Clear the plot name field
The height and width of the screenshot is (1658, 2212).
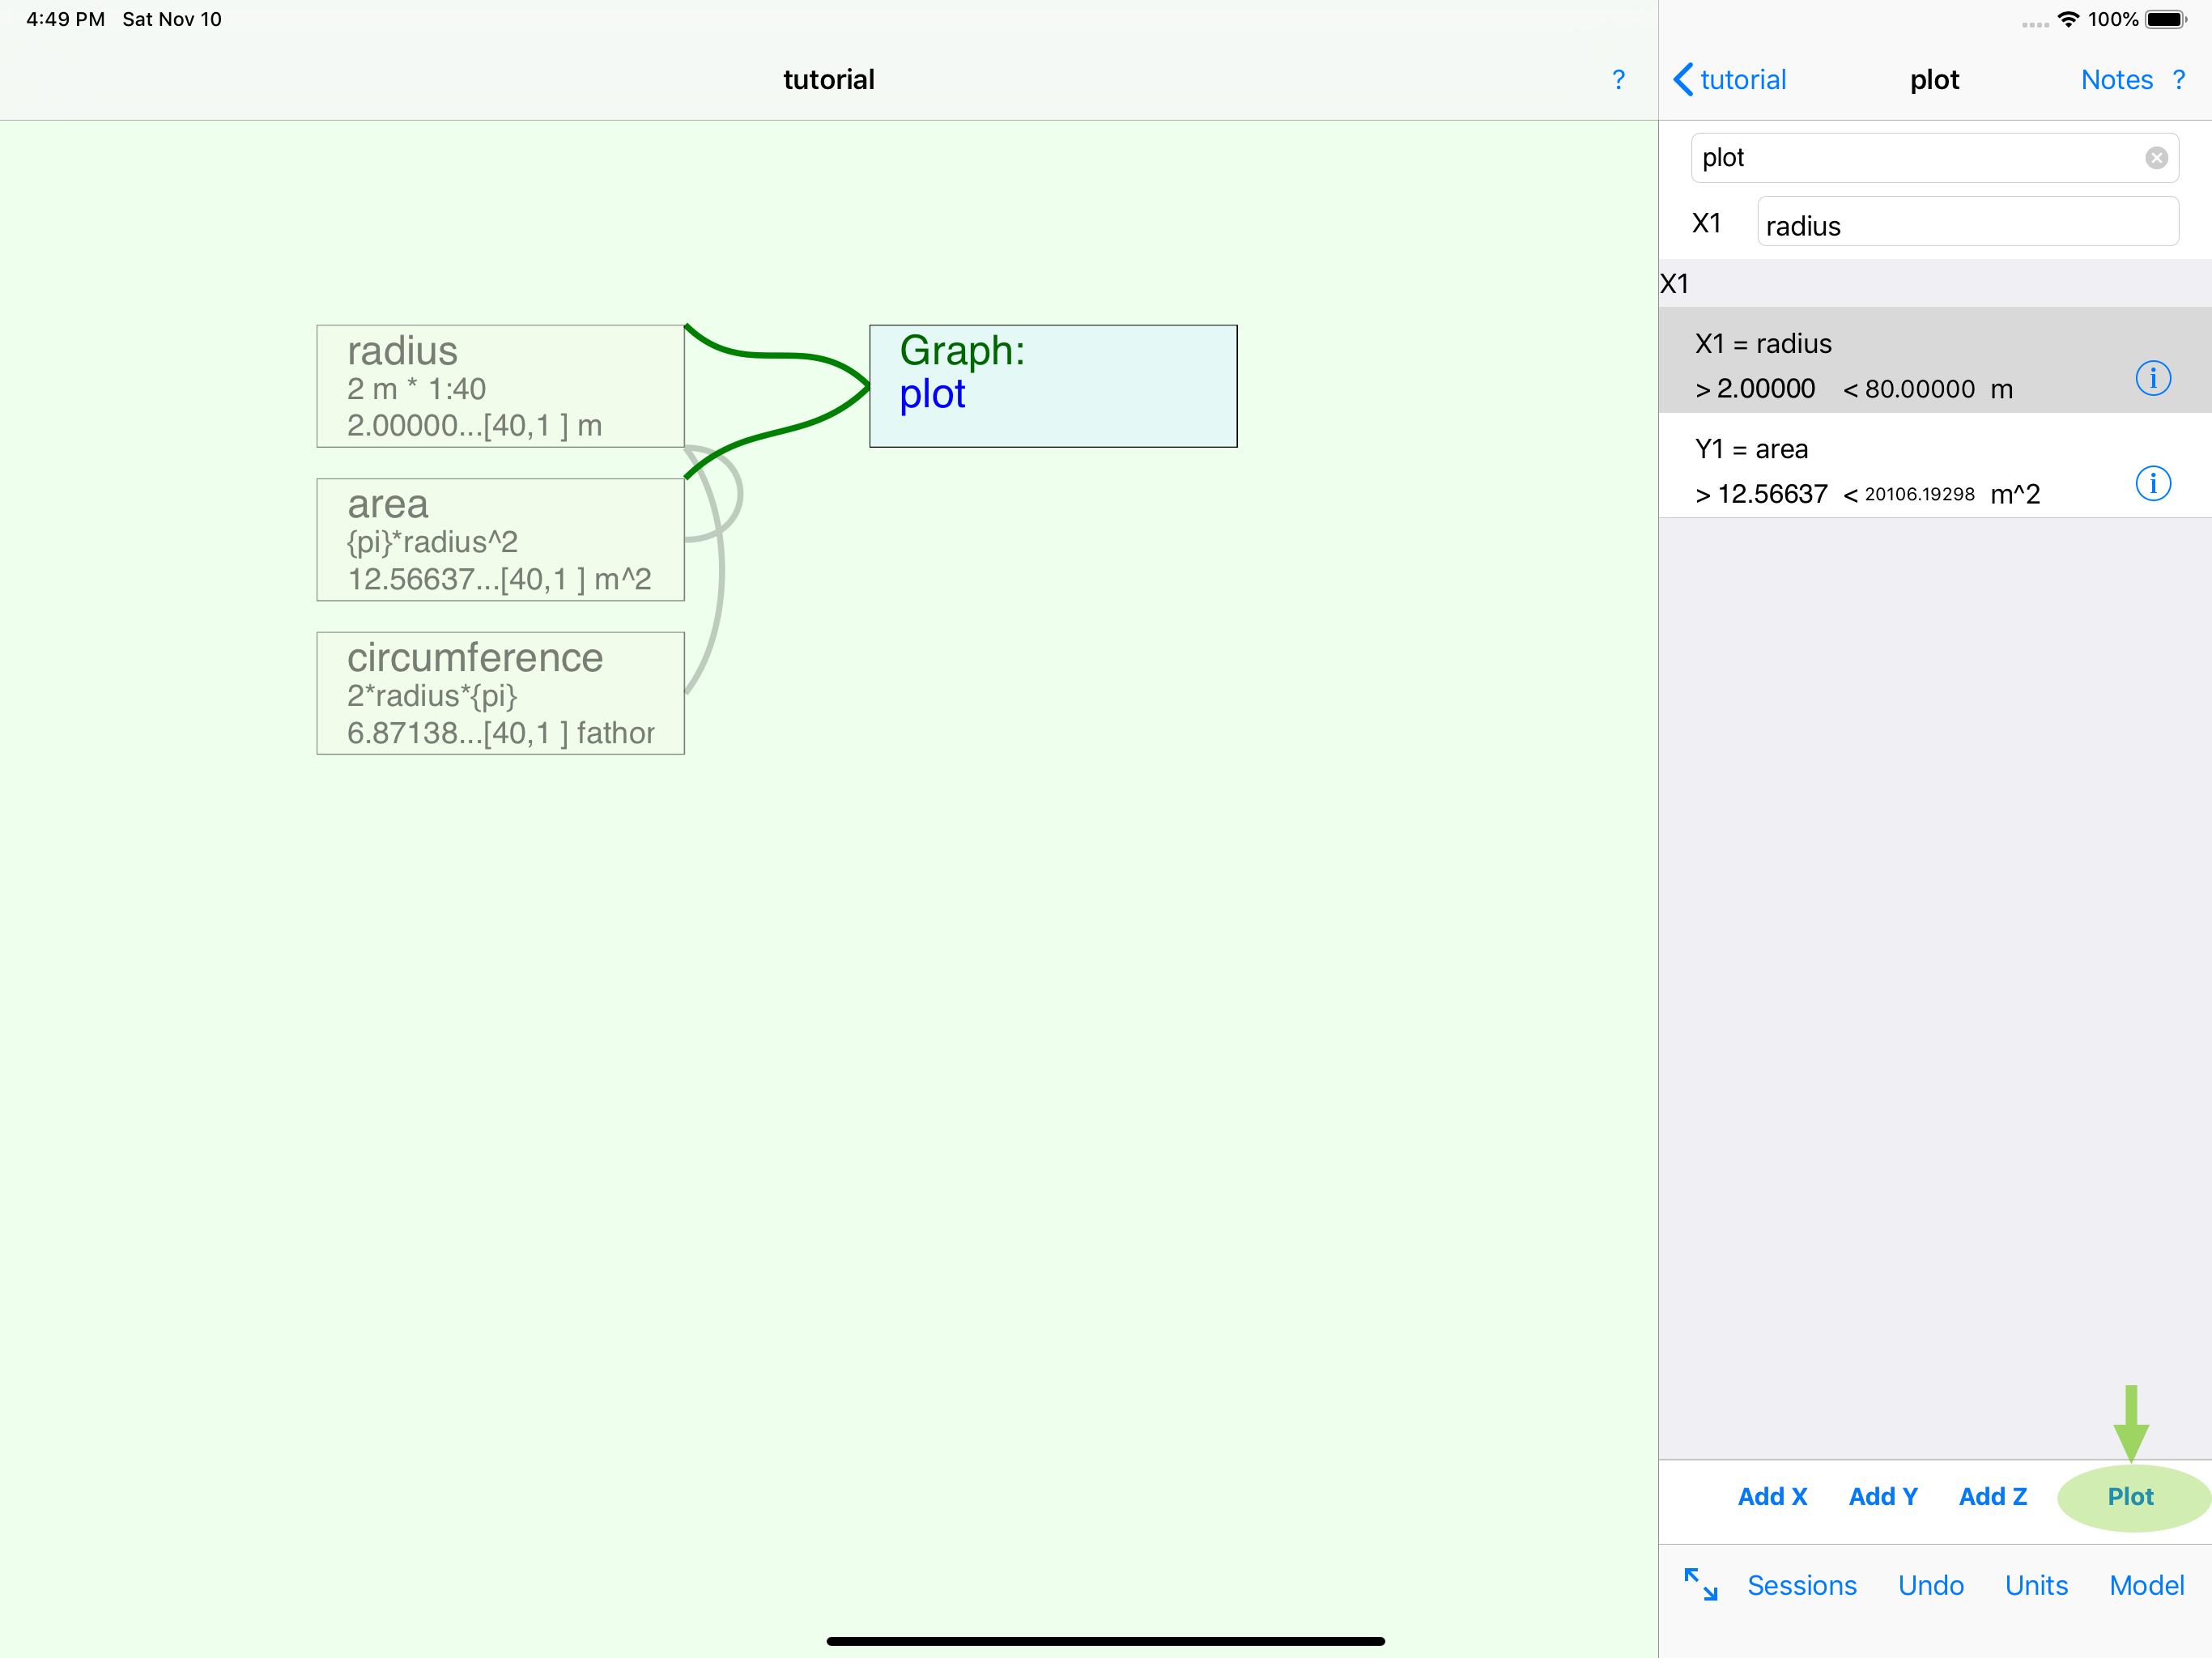tap(2156, 158)
